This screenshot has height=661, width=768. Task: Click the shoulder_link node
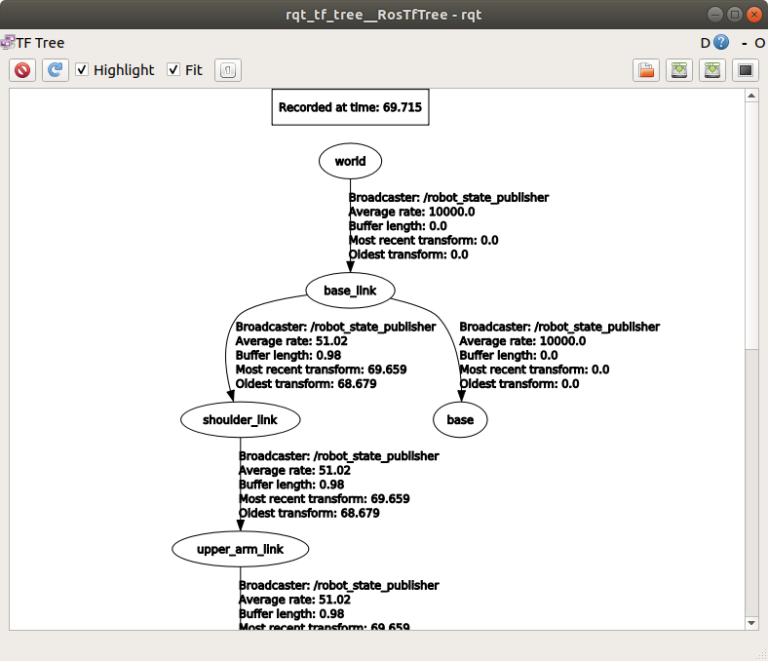click(x=241, y=420)
